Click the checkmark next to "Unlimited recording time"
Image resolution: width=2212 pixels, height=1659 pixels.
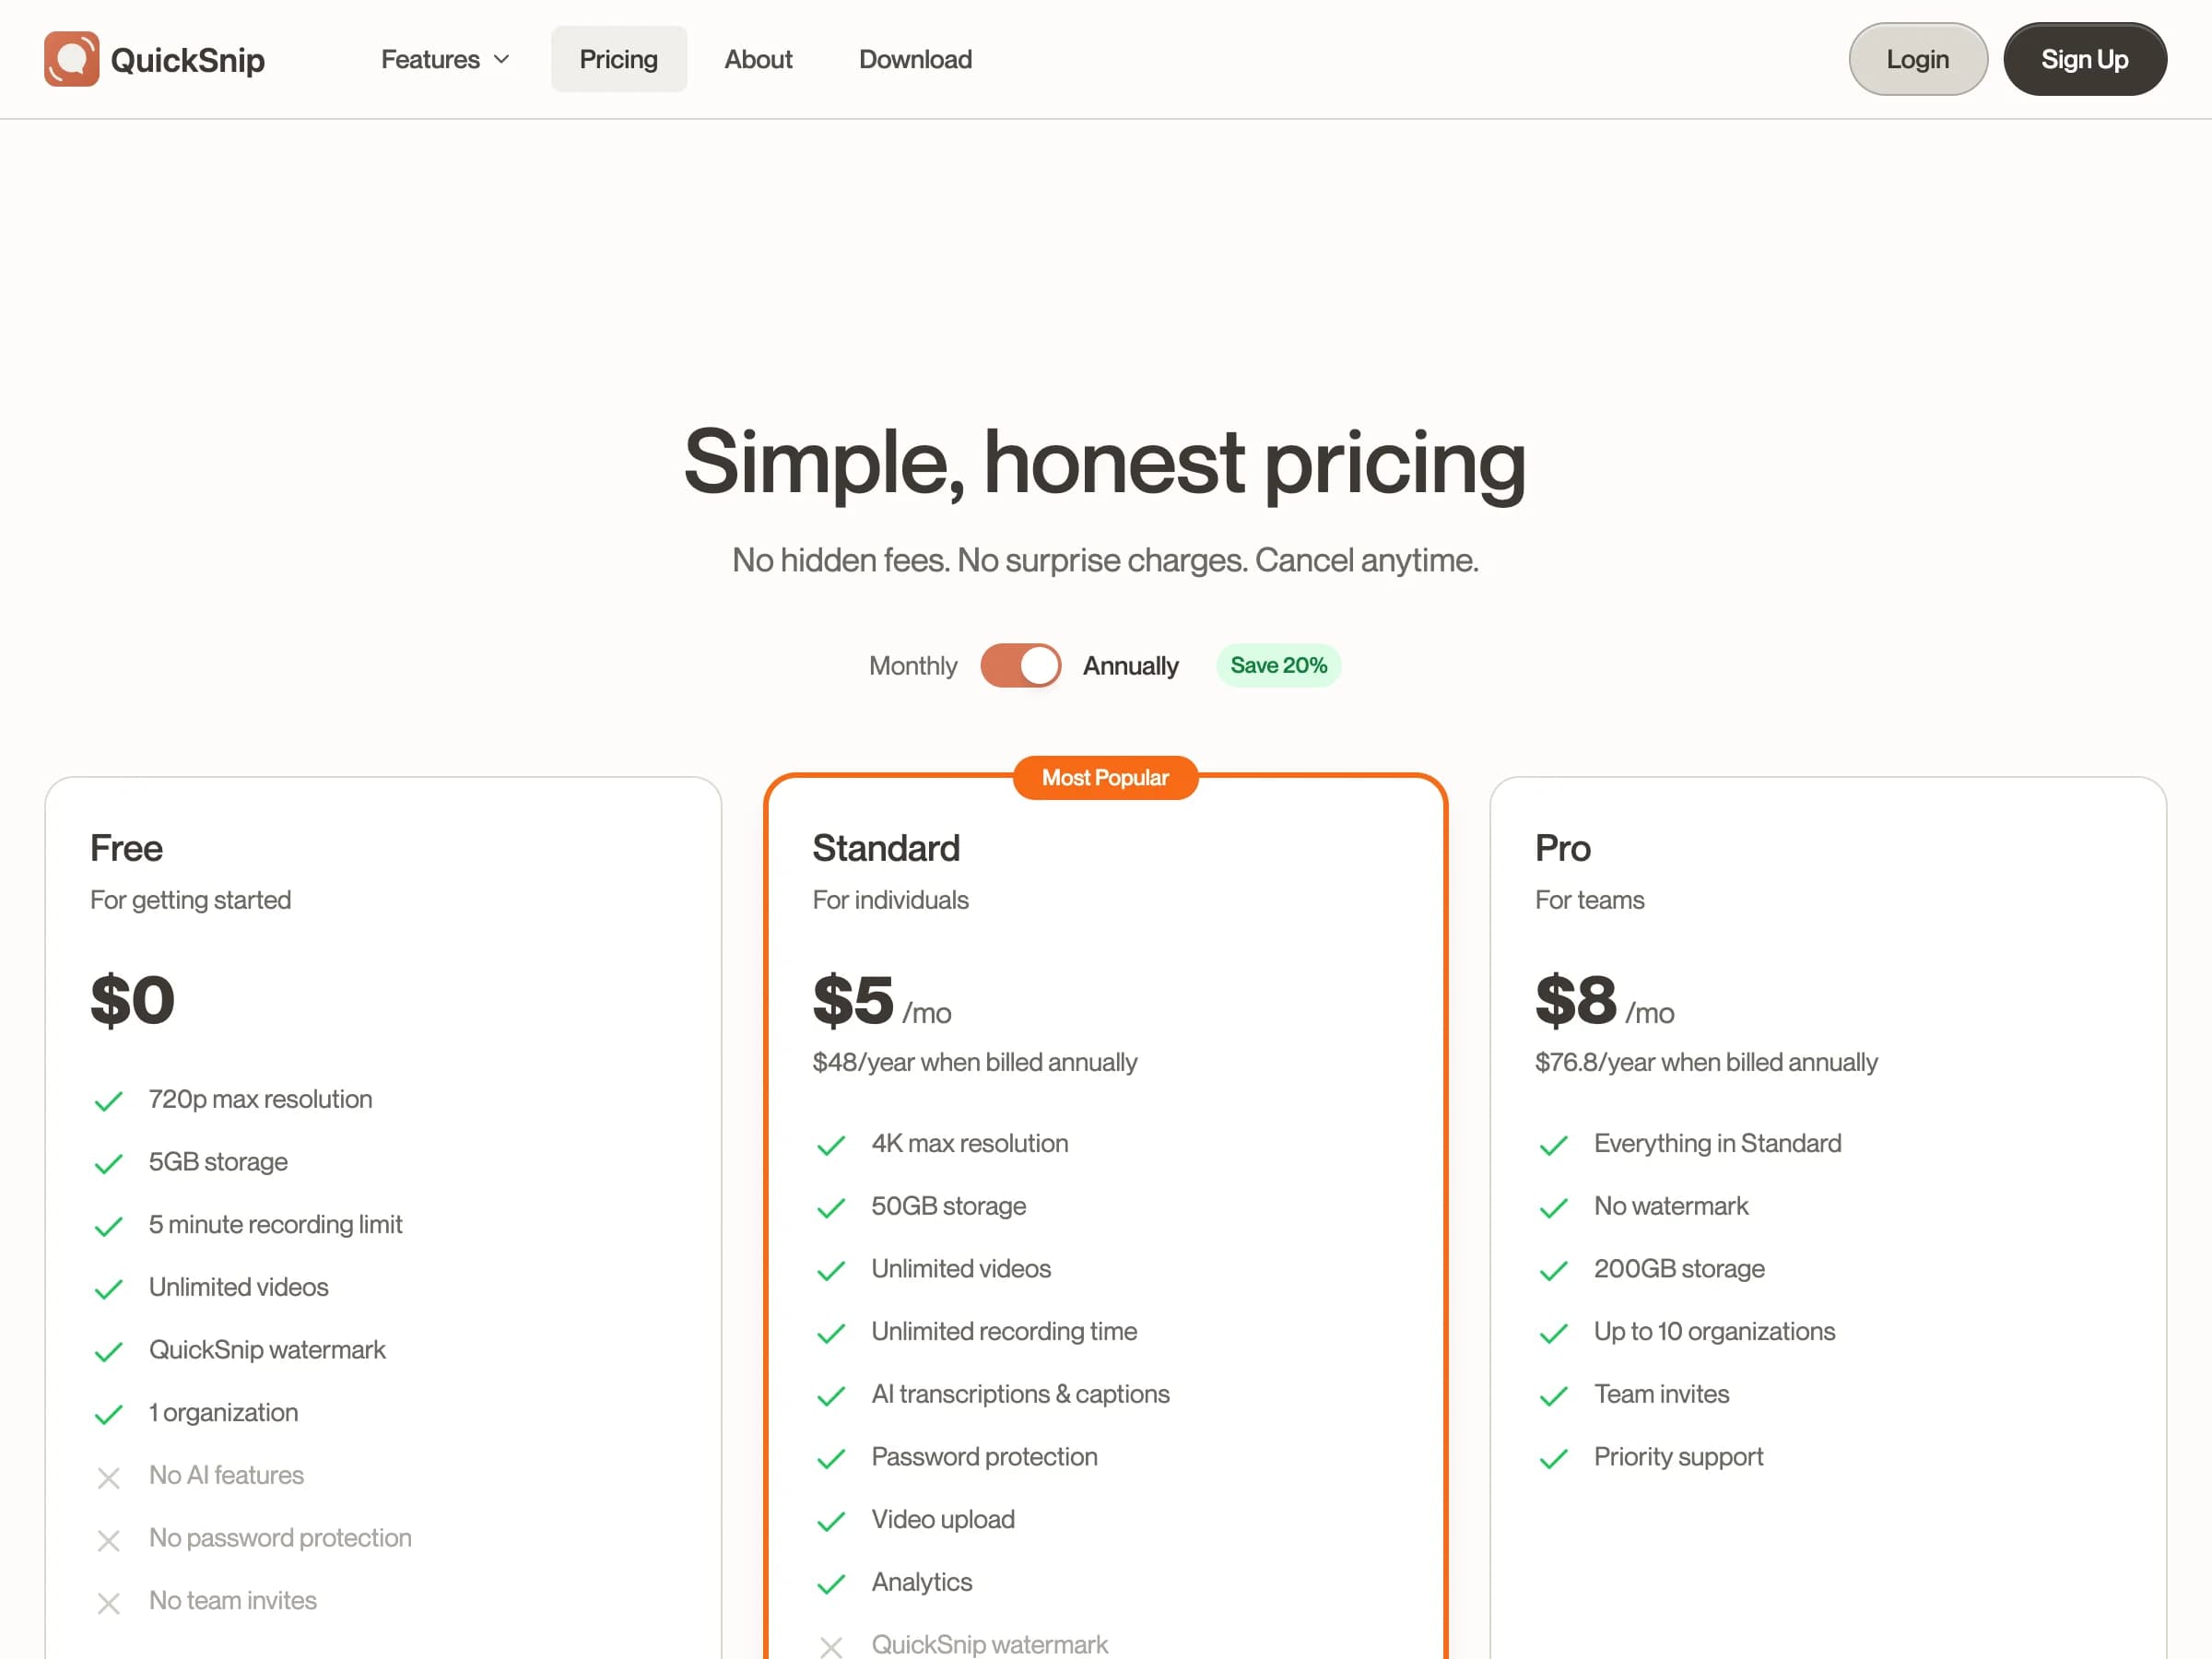pyautogui.click(x=831, y=1334)
